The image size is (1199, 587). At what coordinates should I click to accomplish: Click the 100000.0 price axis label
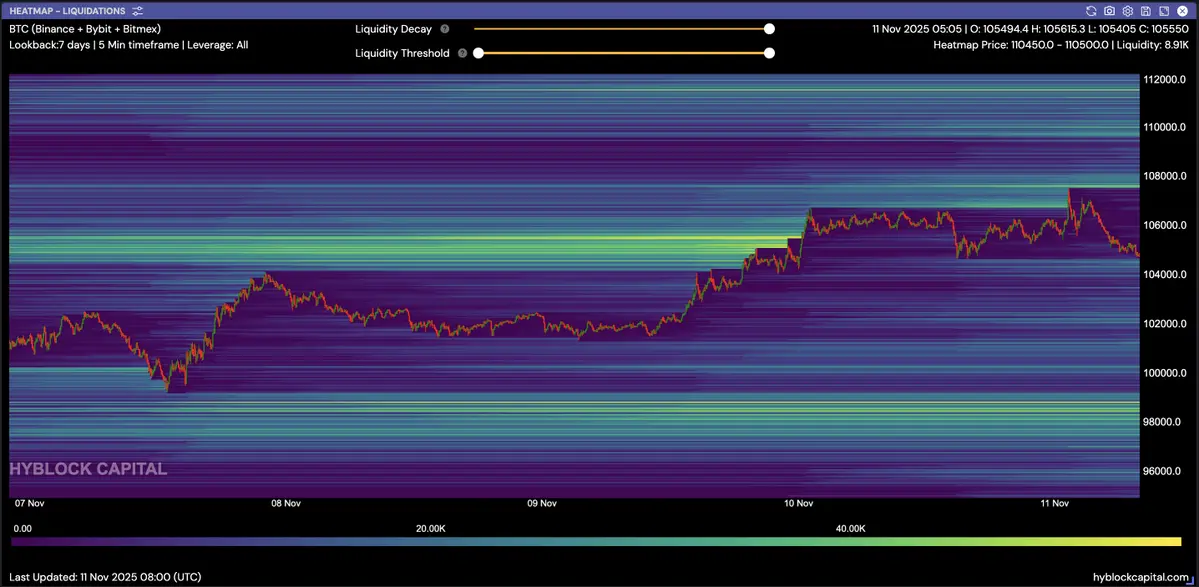pos(1164,373)
